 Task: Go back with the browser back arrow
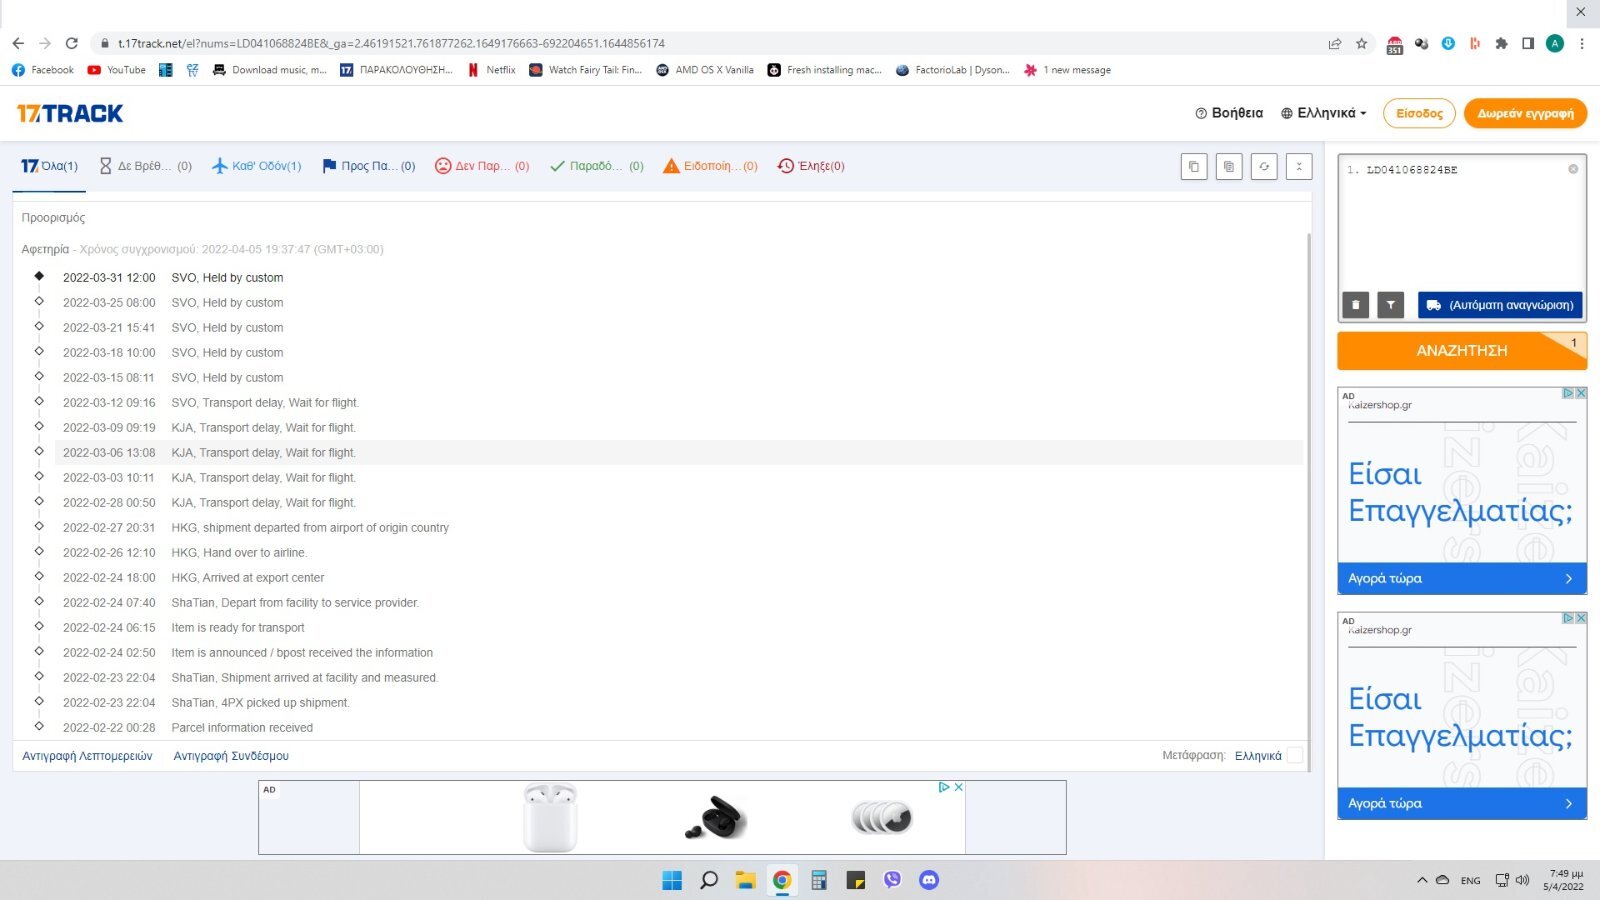18,43
